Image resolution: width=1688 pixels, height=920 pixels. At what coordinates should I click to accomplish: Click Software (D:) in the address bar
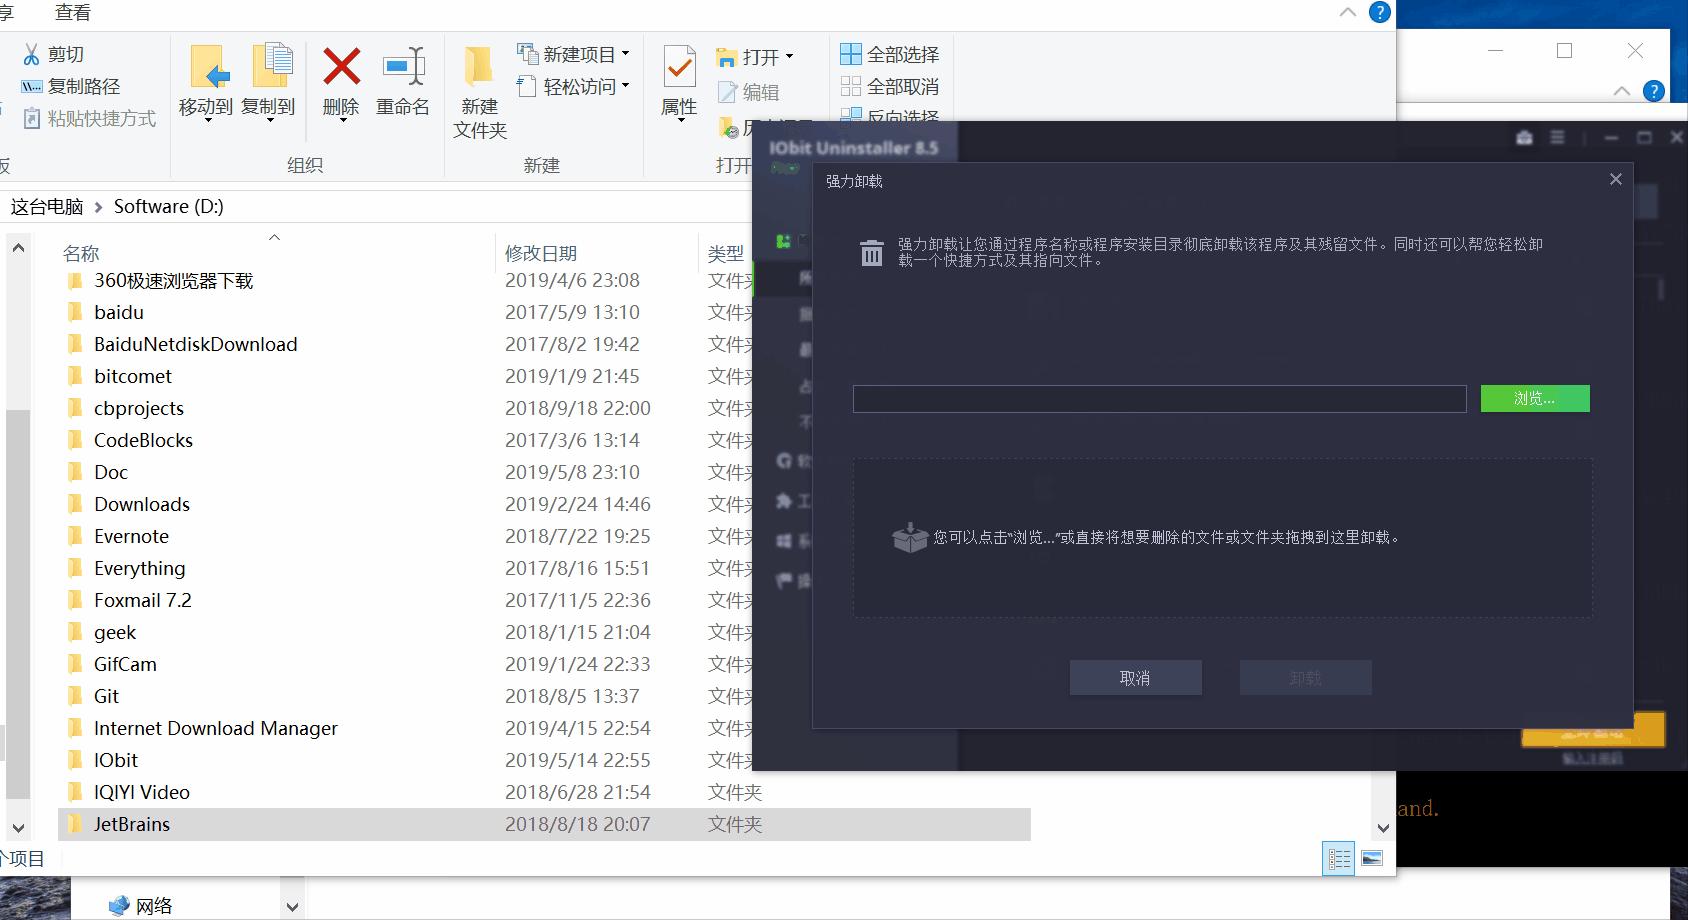click(169, 207)
